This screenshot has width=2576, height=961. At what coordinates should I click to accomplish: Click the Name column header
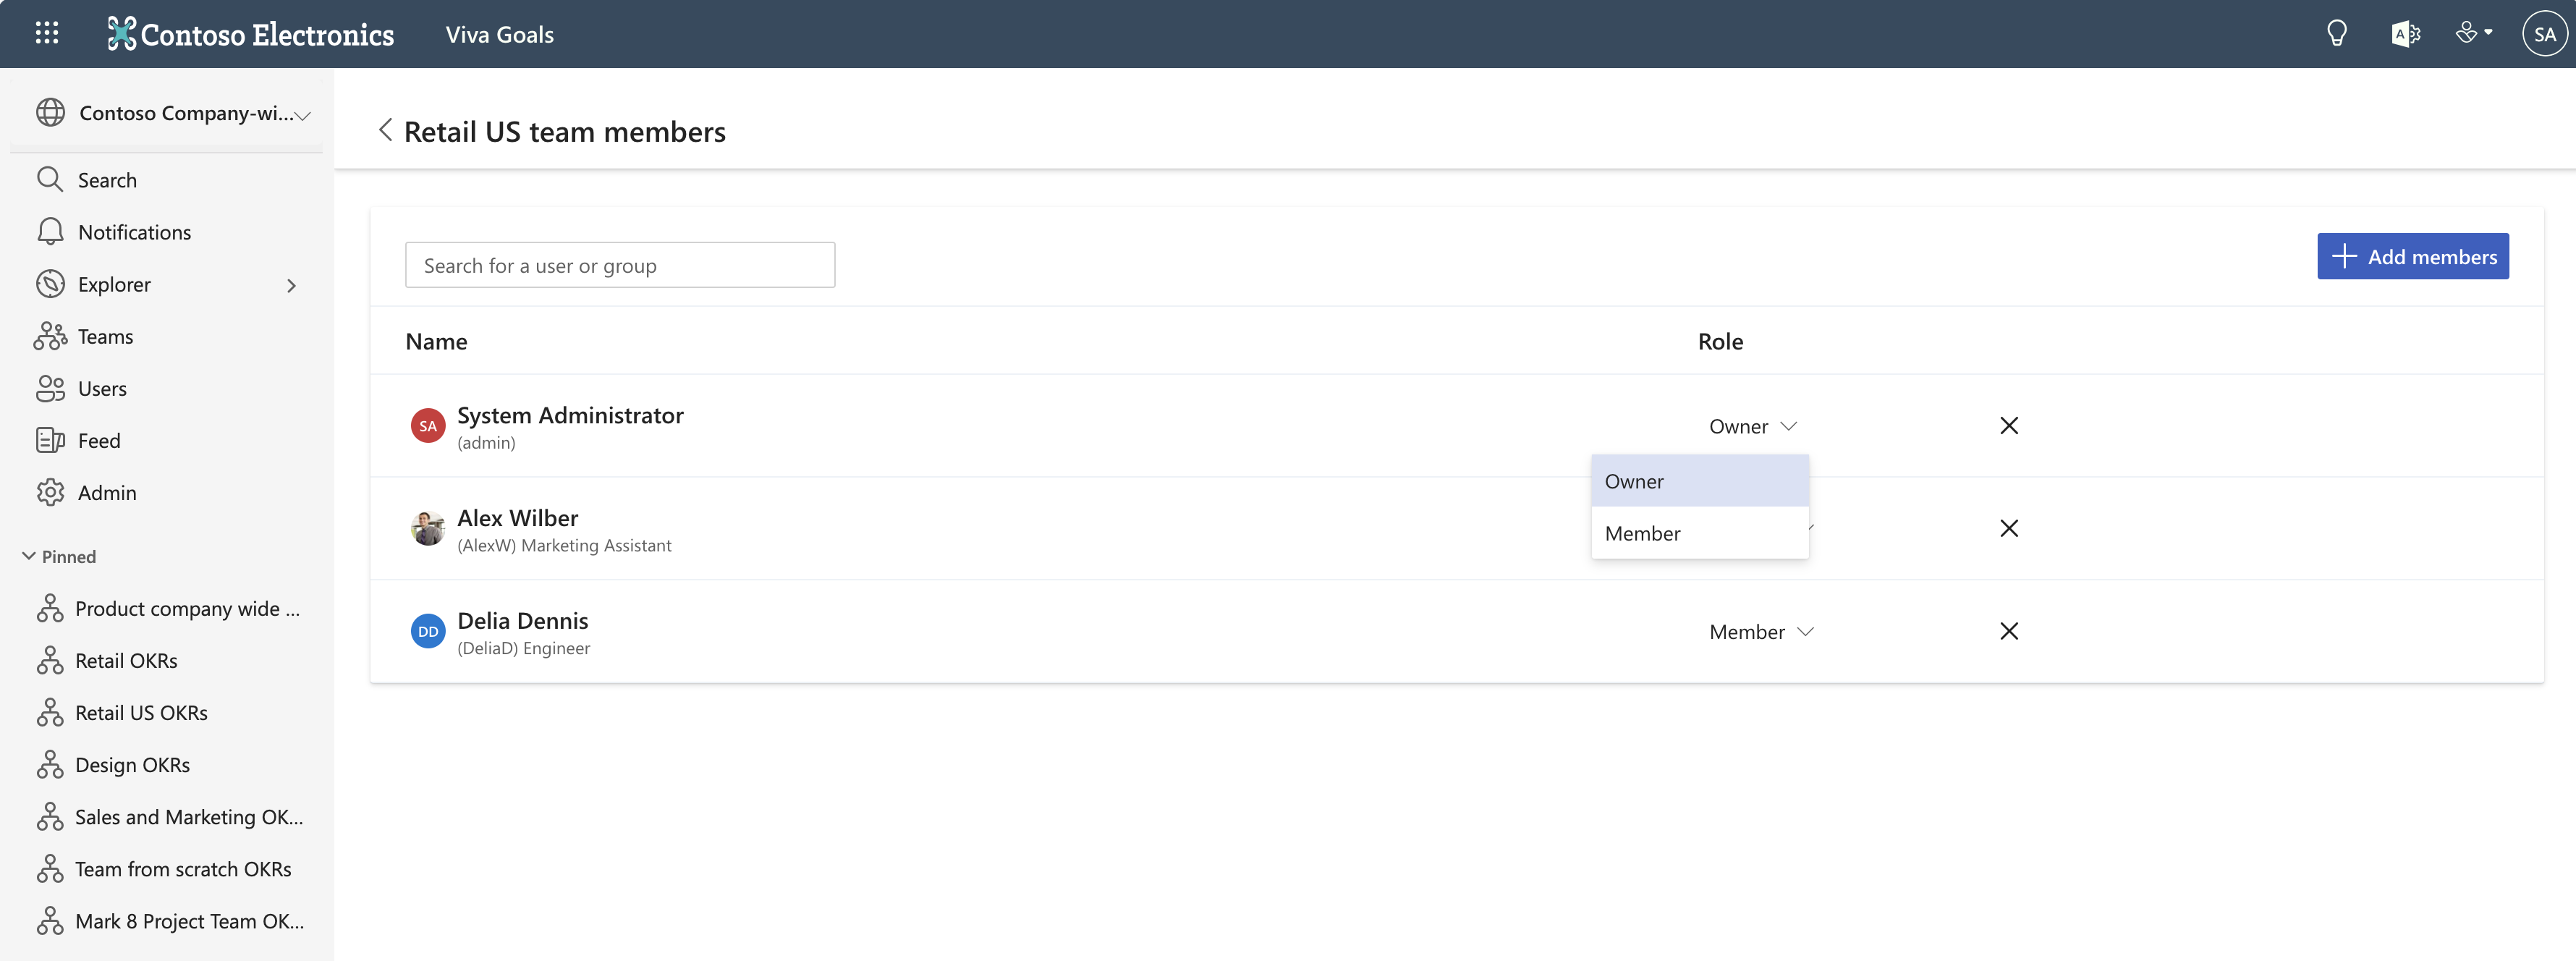(436, 341)
